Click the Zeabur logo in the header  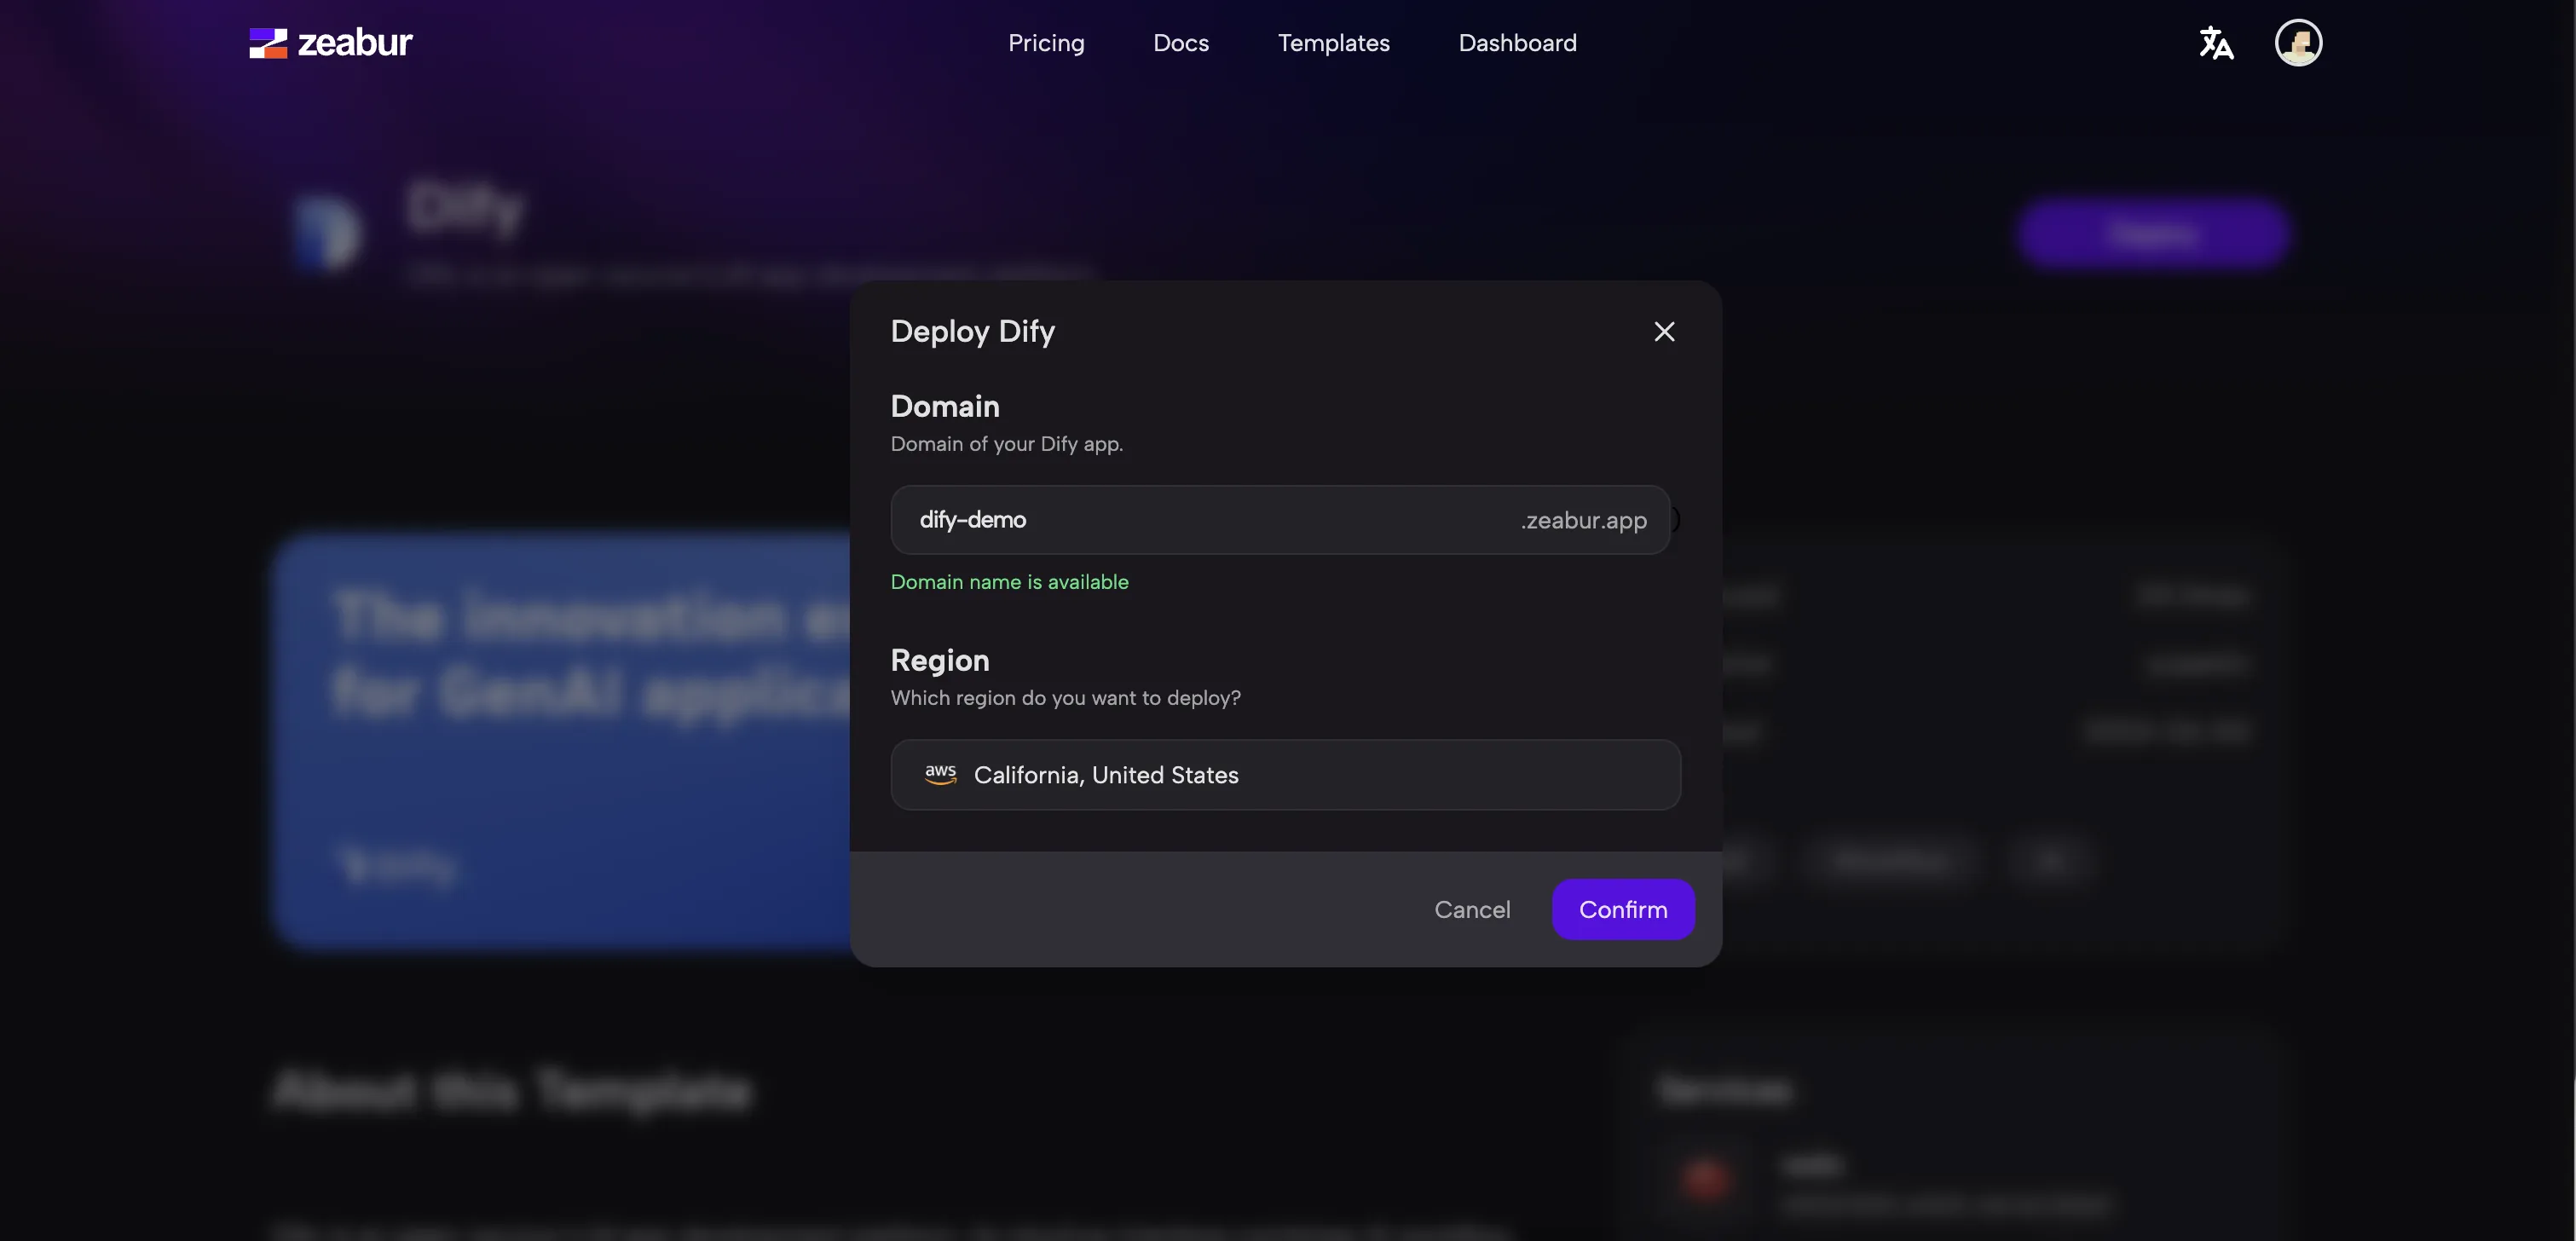[x=329, y=42]
